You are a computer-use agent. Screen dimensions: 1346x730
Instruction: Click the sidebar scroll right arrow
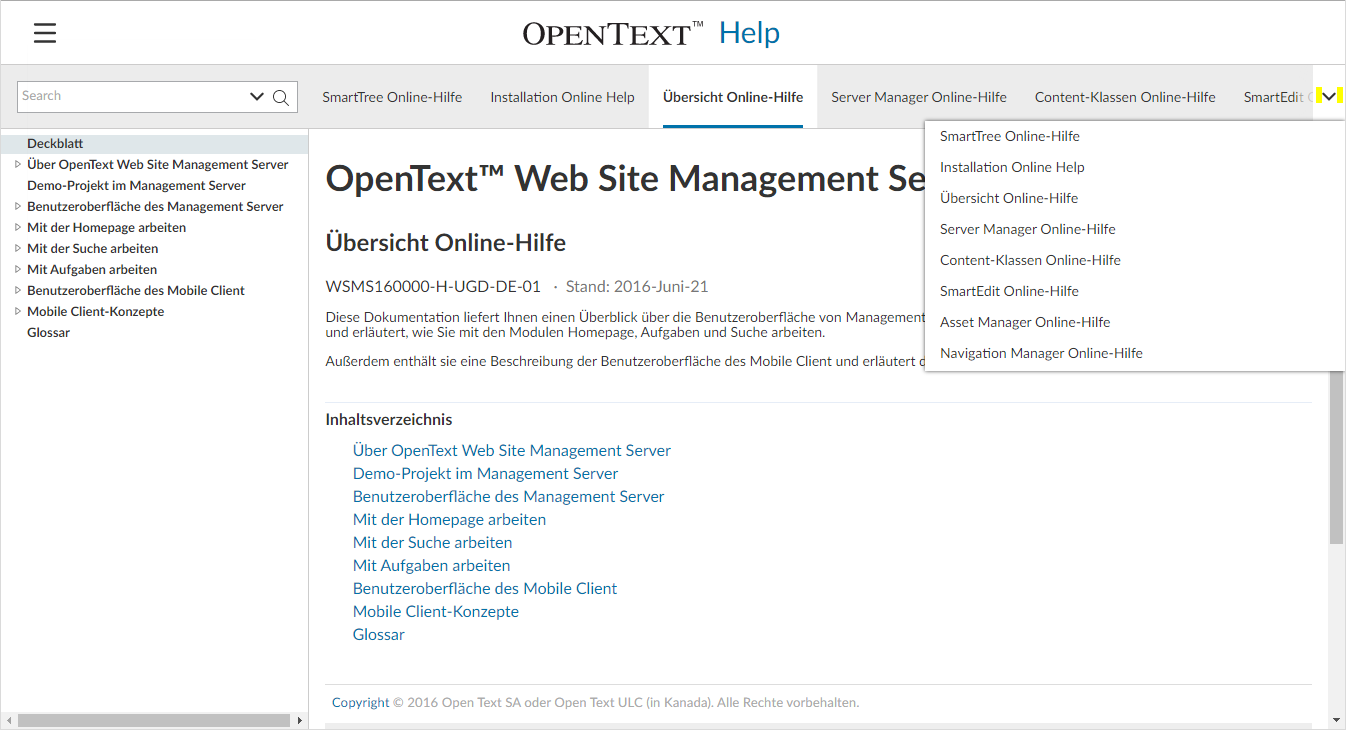pyautogui.click(x=299, y=720)
